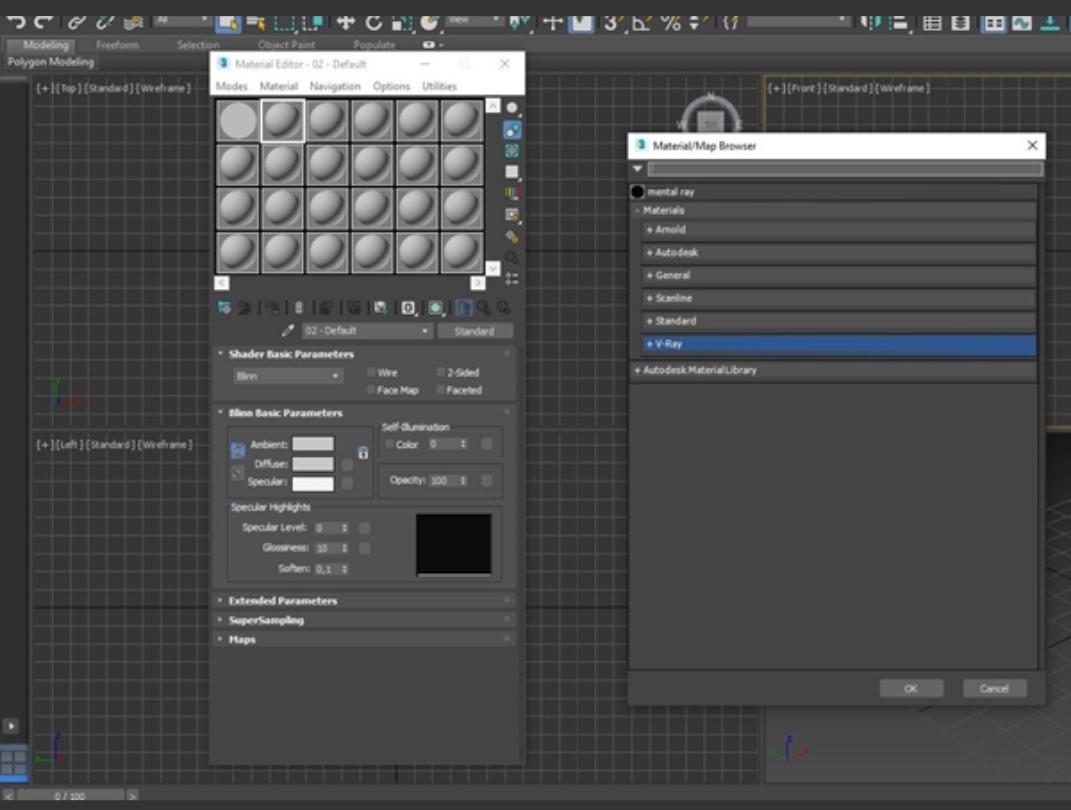
Task: Toggle the Ambient-Diffuse color lock
Action: click(x=237, y=450)
